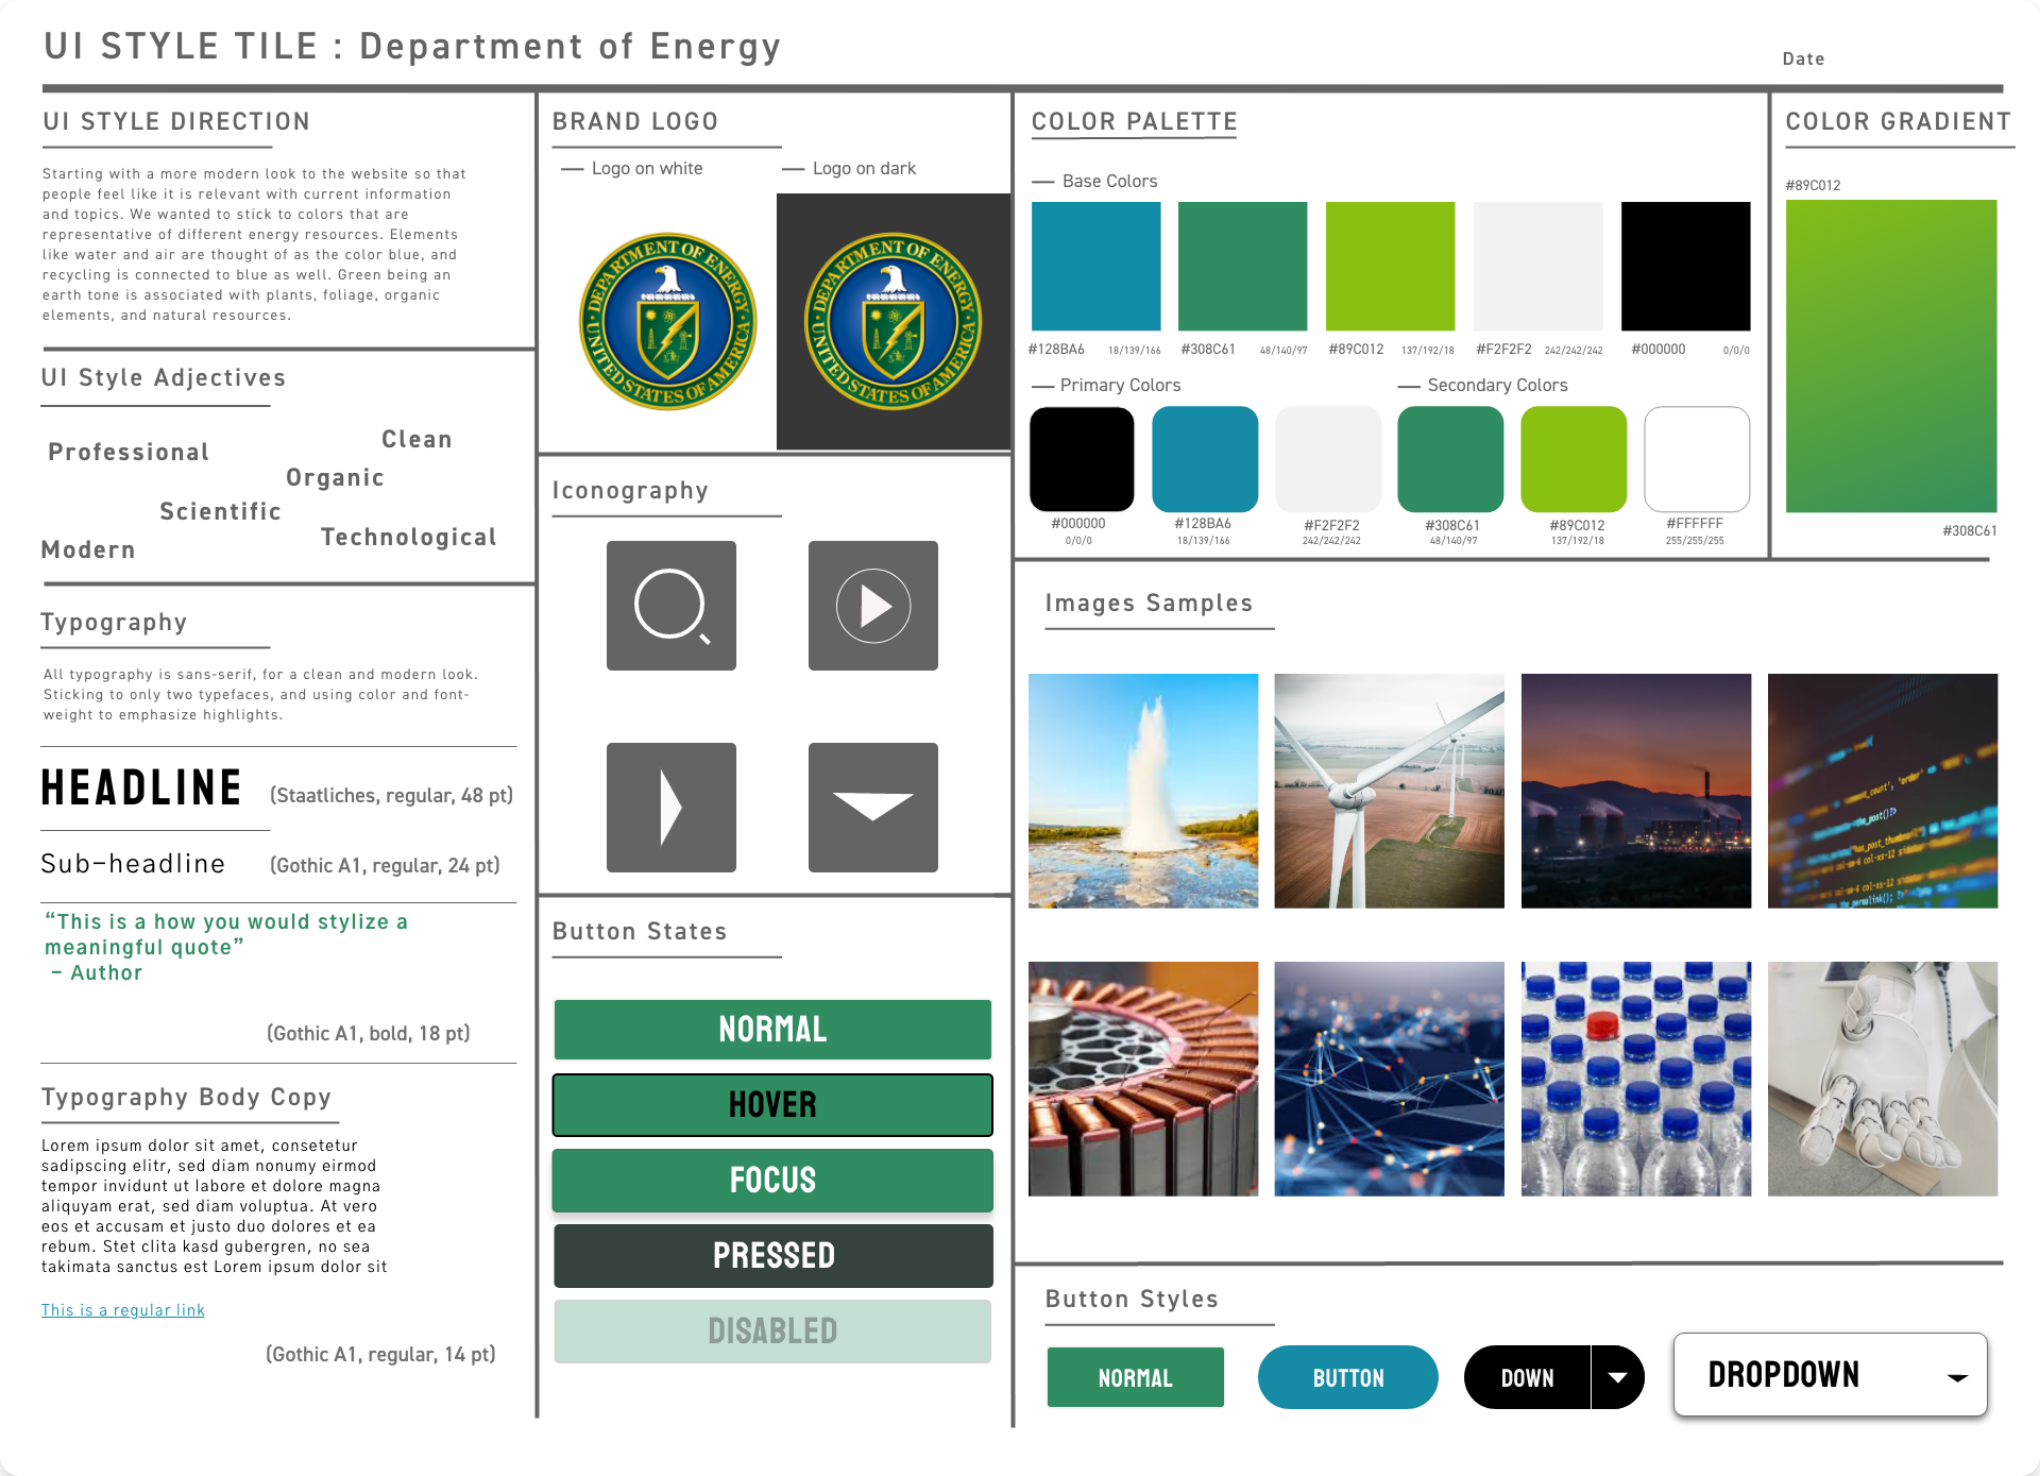Open the black DOWN split-button arrow
The height and width of the screenshot is (1476, 2040).
click(1617, 1378)
